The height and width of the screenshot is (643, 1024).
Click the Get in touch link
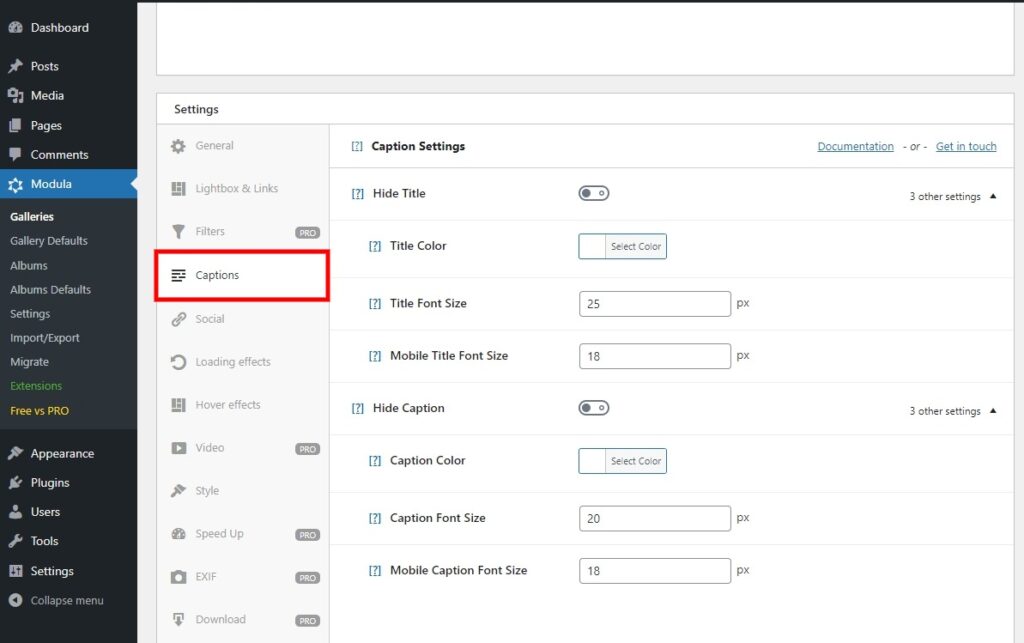966,146
